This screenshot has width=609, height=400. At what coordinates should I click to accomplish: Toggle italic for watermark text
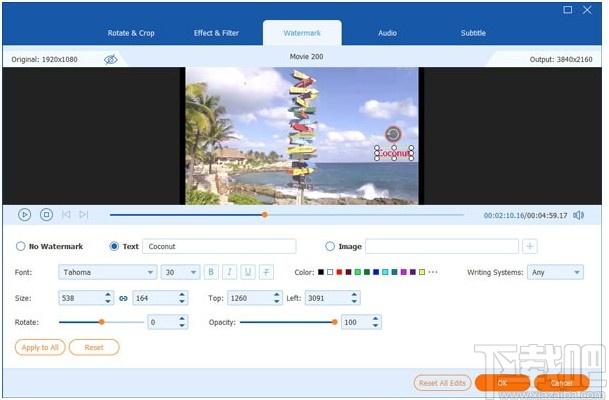[x=229, y=272]
